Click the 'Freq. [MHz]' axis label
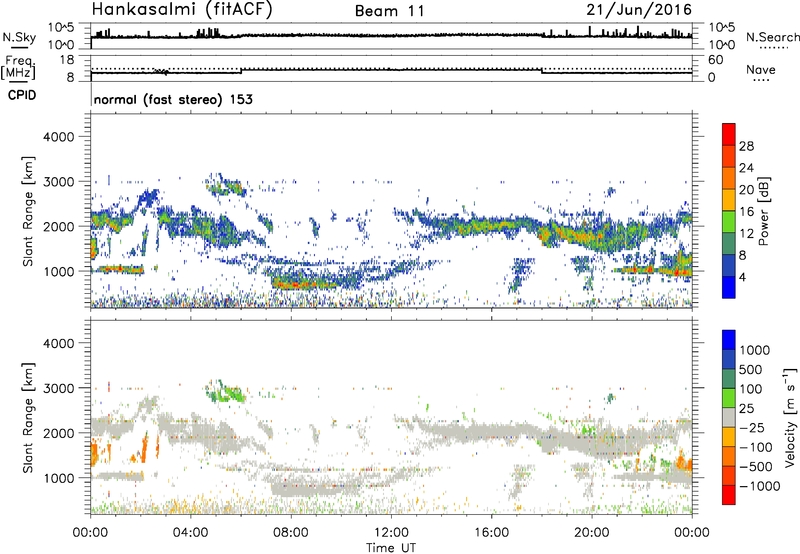Image resolution: width=800 pixels, height=554 pixels. click(18, 68)
